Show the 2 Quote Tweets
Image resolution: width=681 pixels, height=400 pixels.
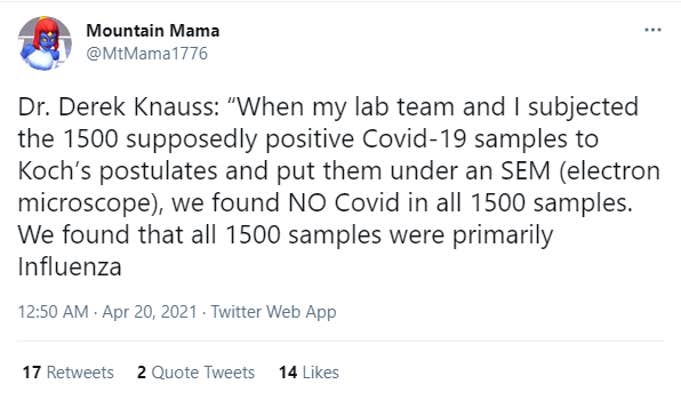[196, 372]
